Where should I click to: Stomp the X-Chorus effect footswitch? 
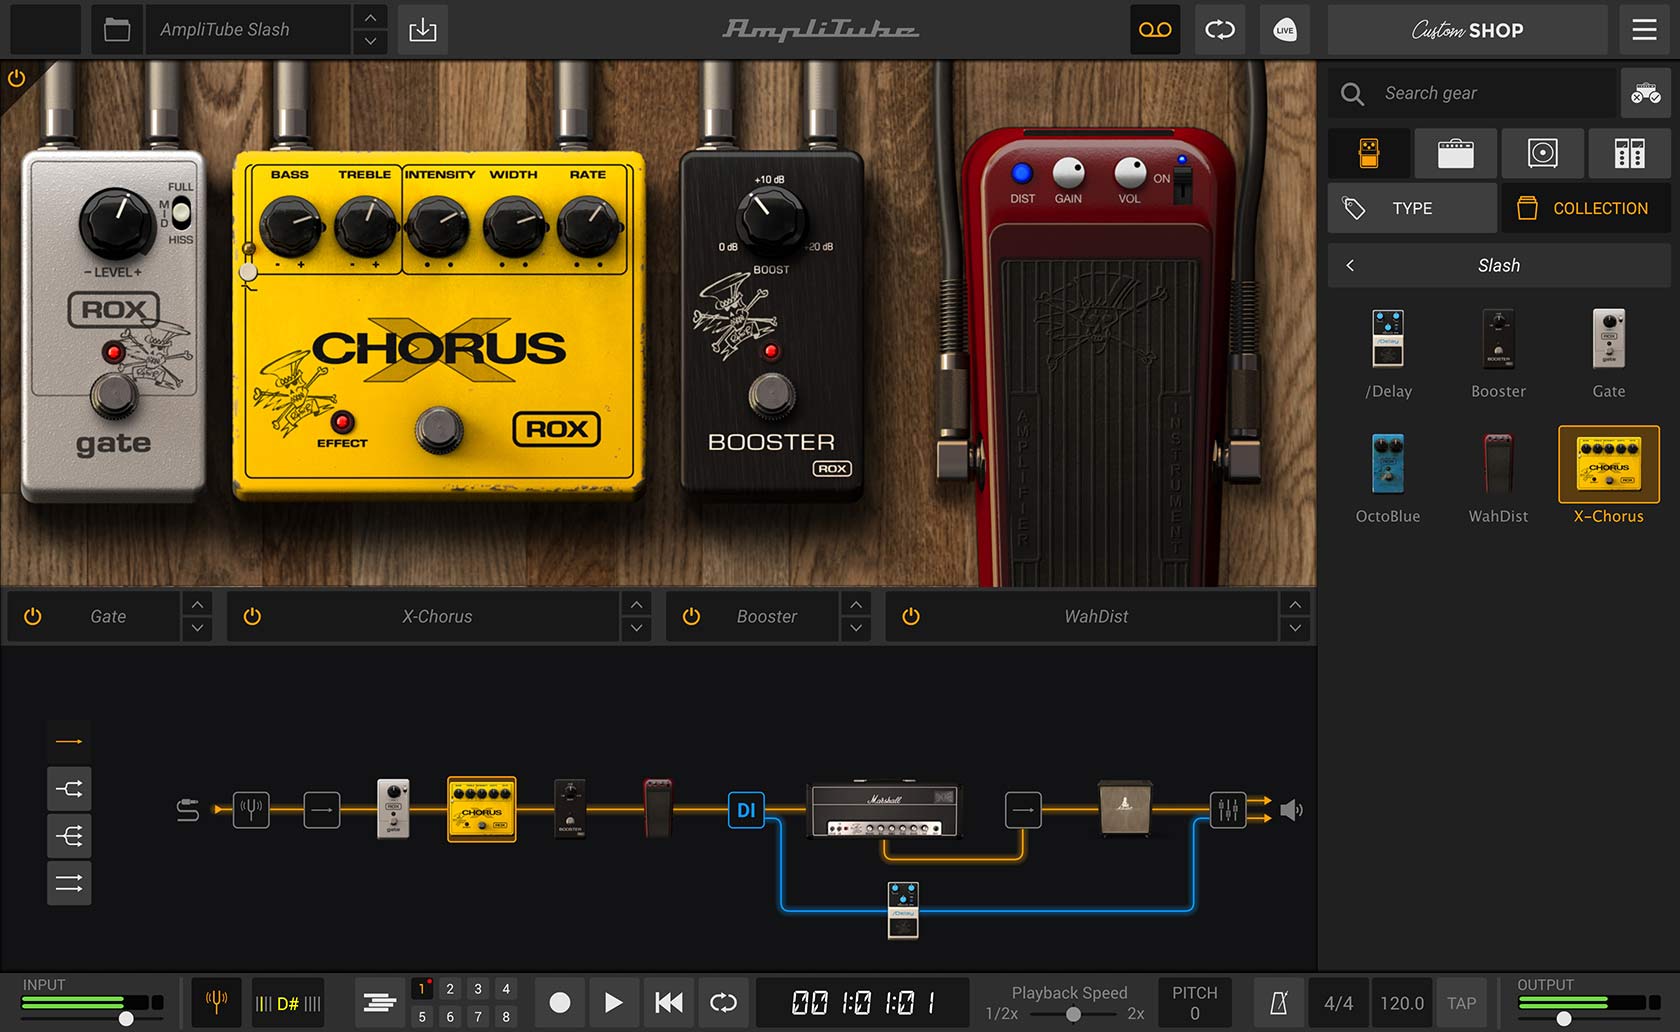[x=439, y=428]
